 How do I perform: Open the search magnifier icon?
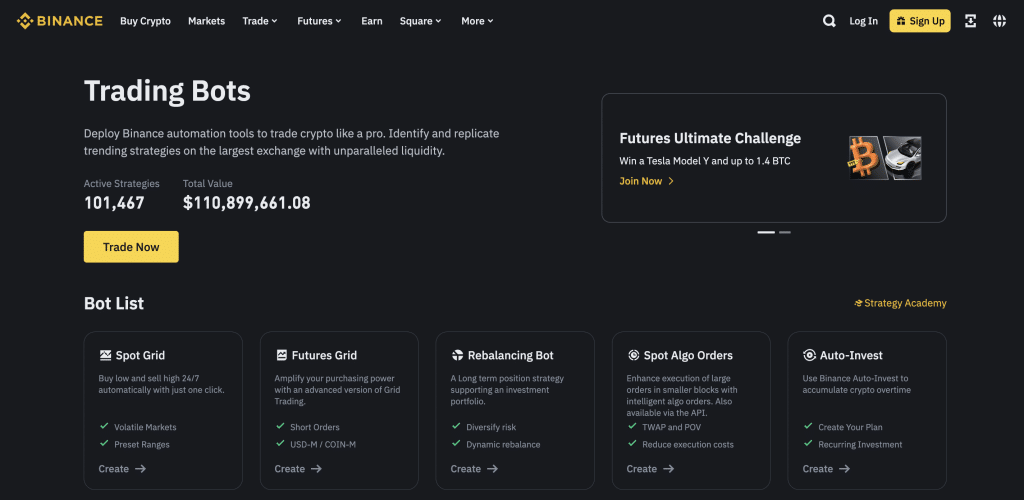[x=829, y=21]
